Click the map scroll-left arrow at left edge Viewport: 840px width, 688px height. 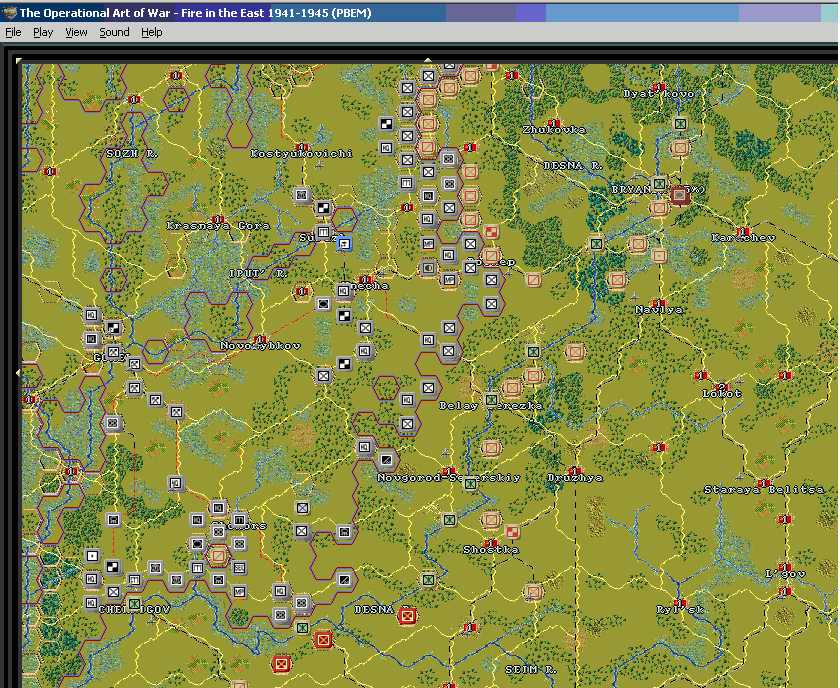pyautogui.click(x=19, y=372)
